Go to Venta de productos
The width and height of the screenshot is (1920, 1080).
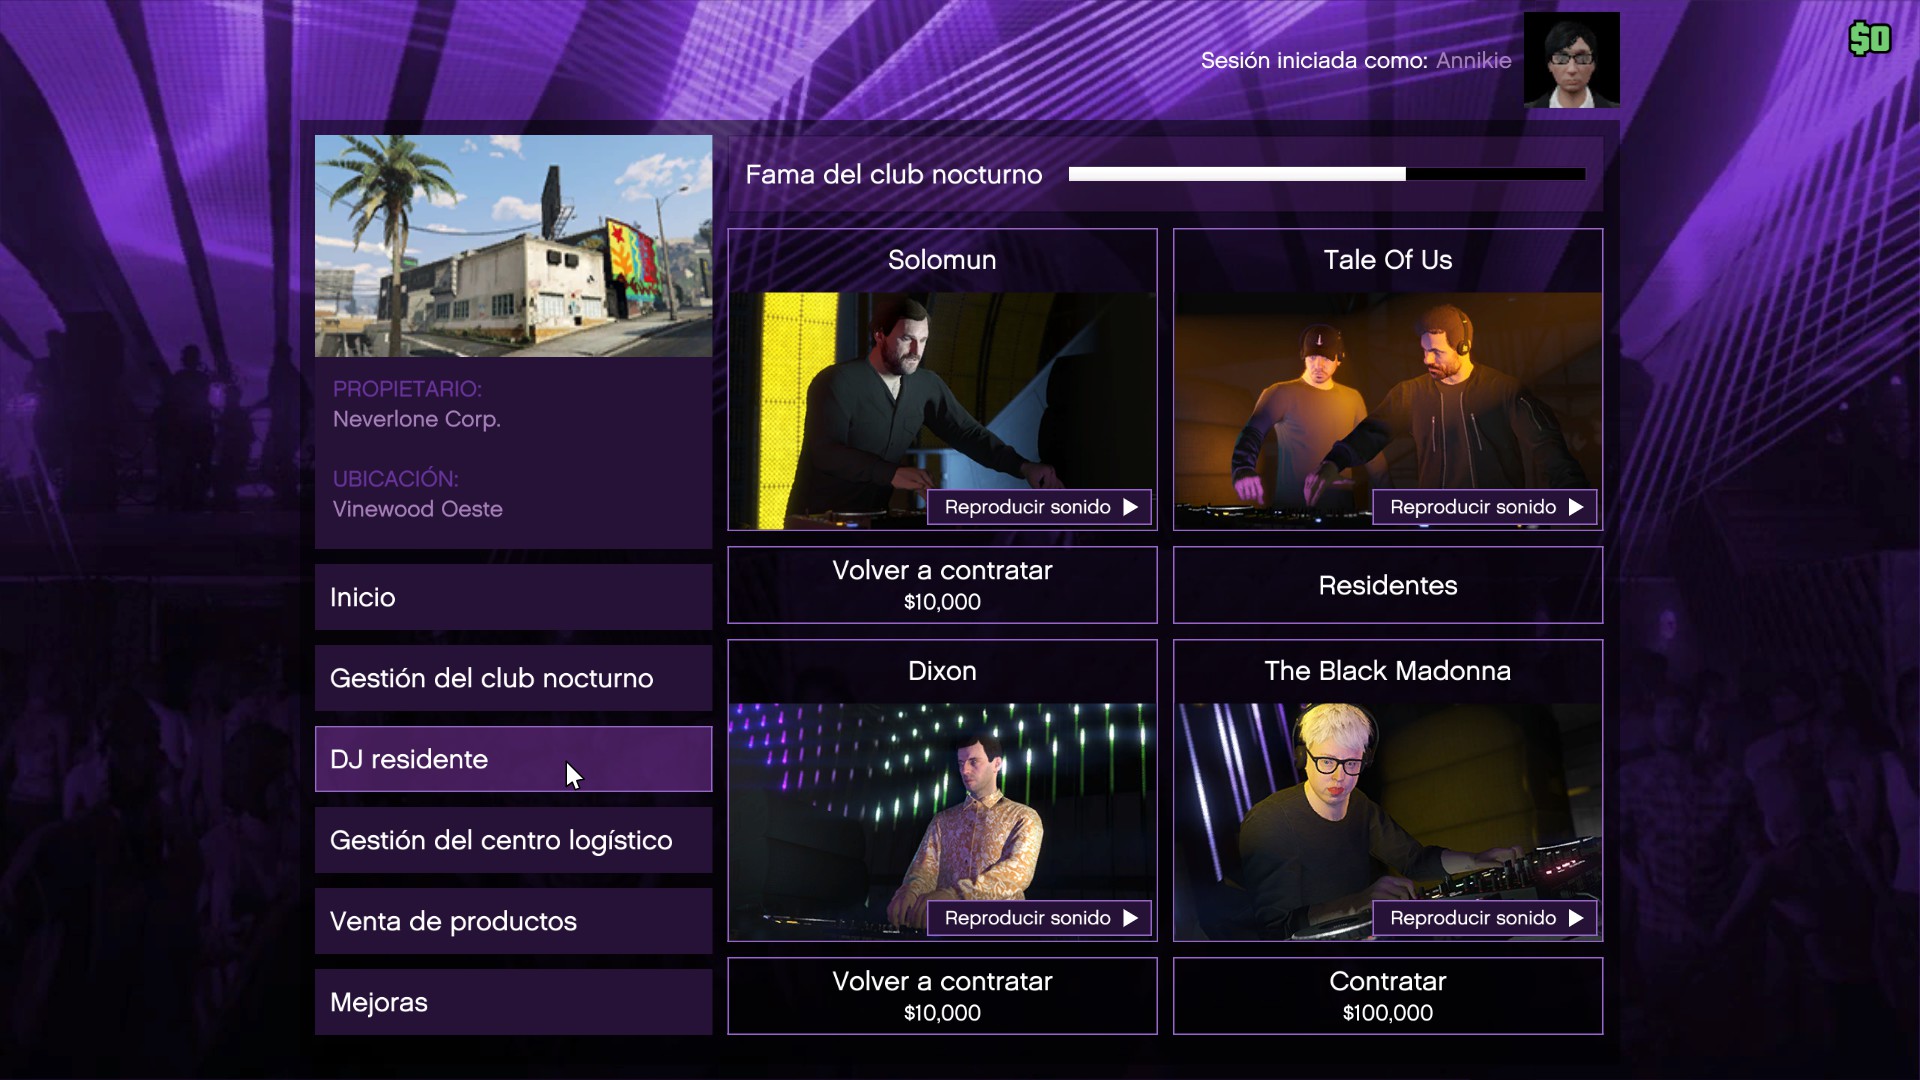tap(514, 921)
